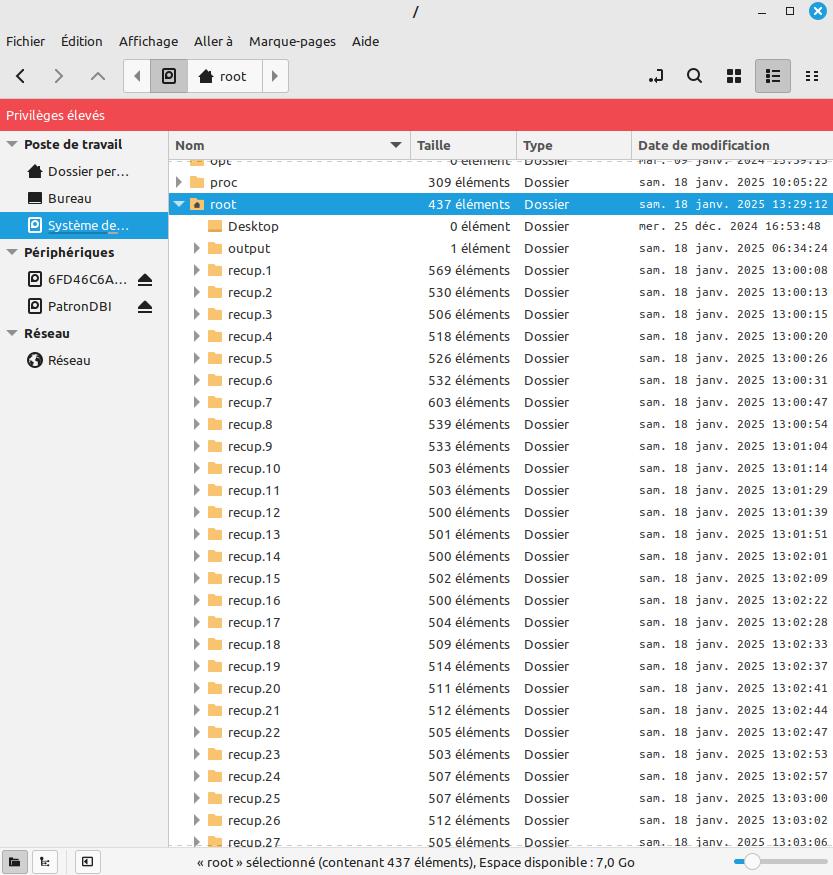Image resolution: width=833 pixels, height=875 pixels.
Task: Click the root path bar button
Action: [x=223, y=76]
